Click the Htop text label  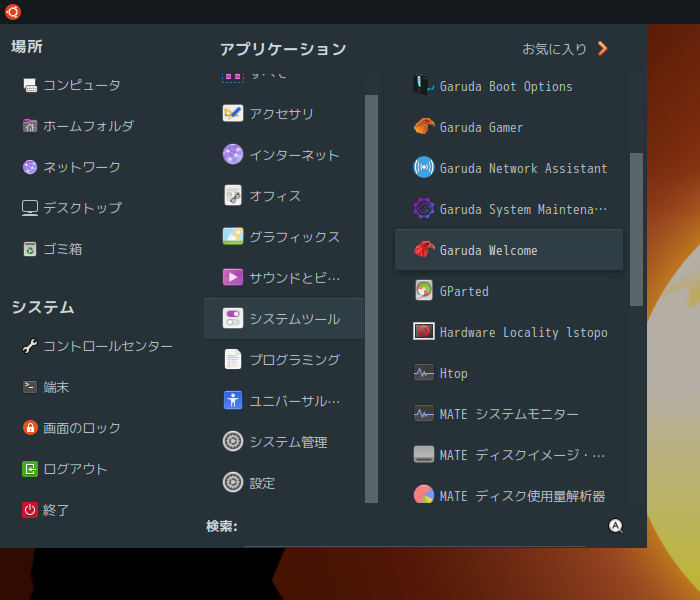454,373
